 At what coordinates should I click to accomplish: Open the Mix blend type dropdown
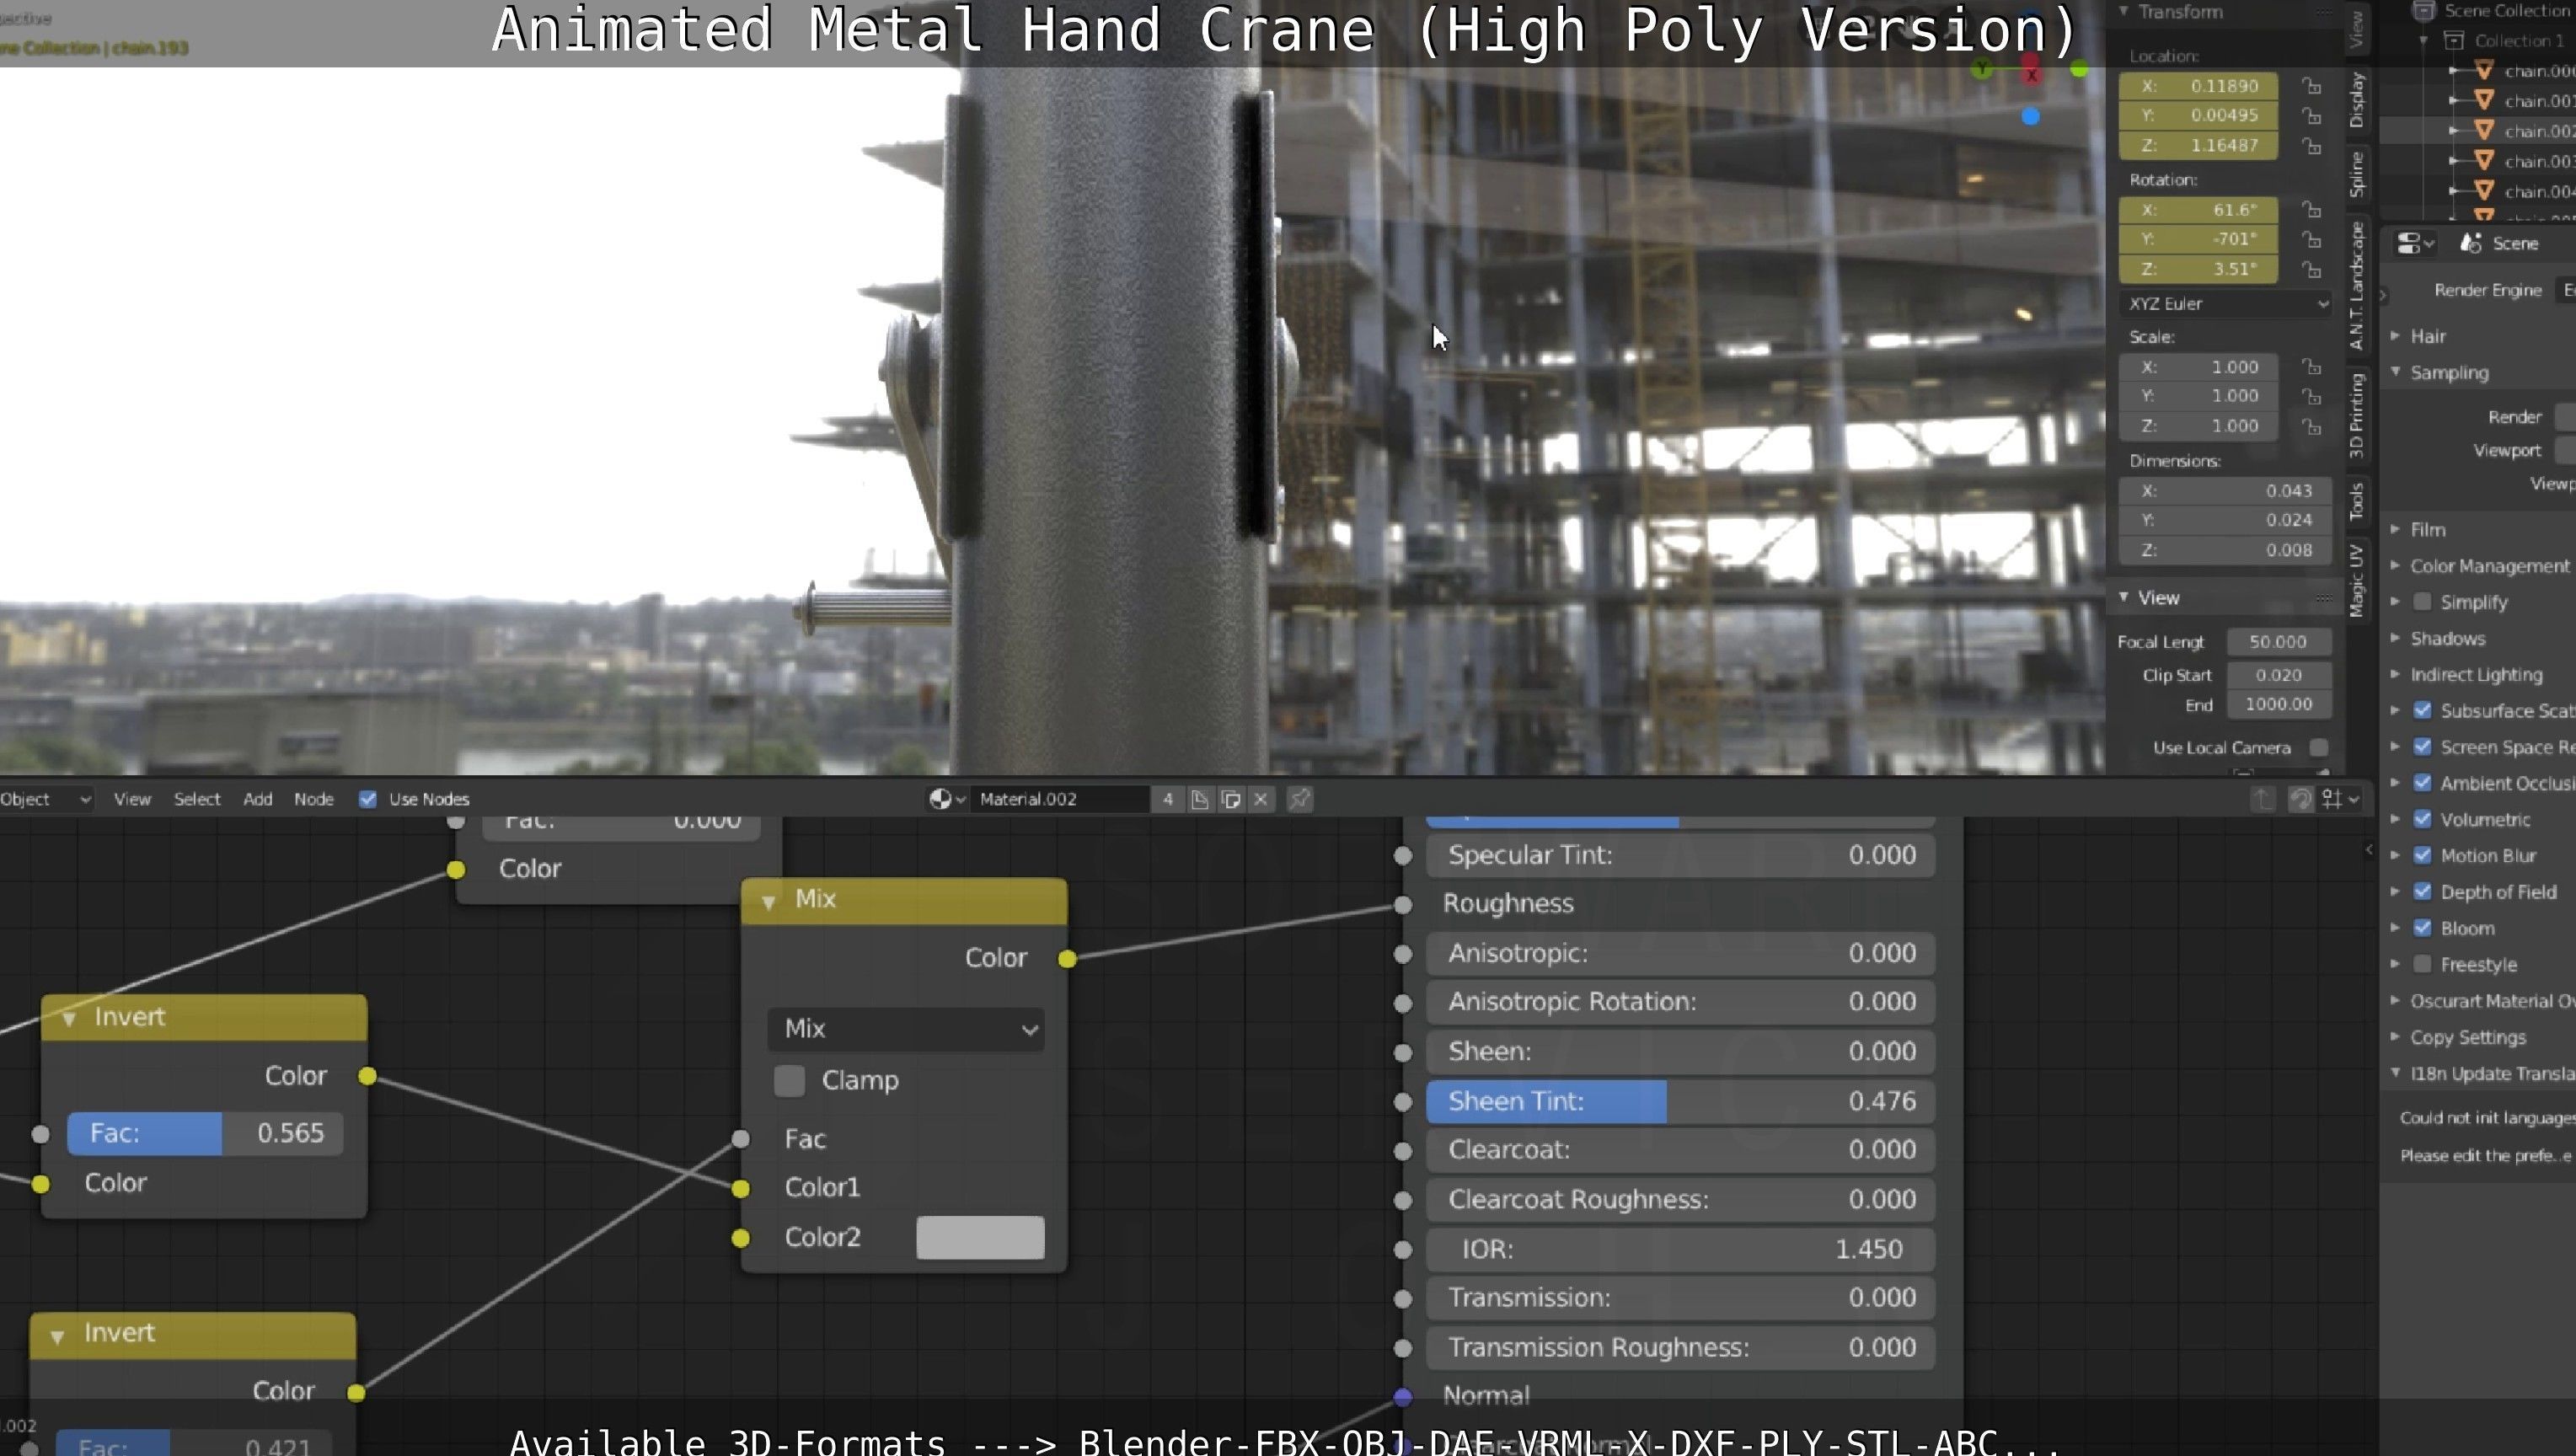[906, 1029]
